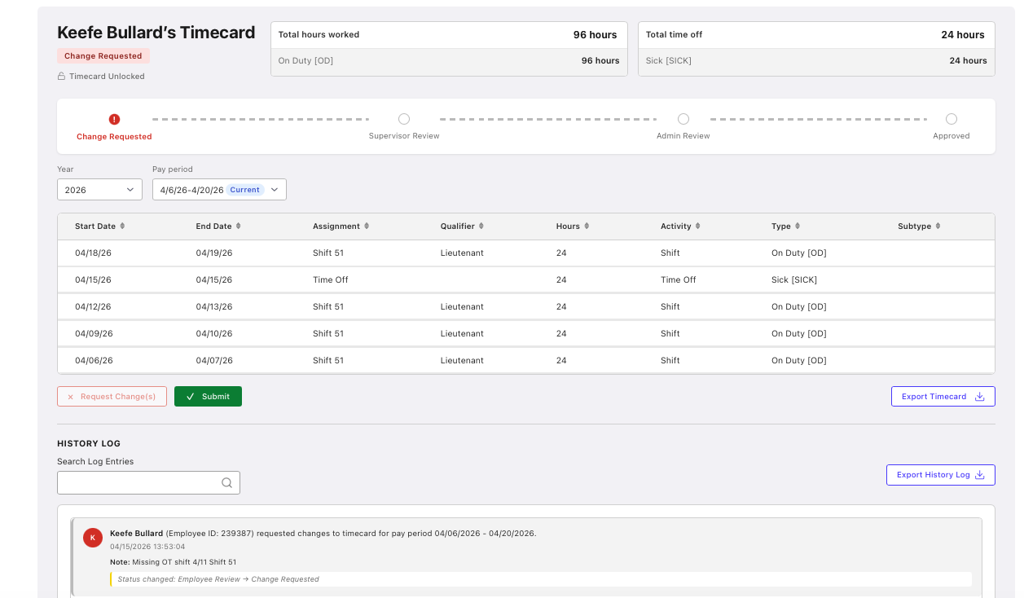Click the Time Off activity cell
Screen dimensions: 1024x598
[x=678, y=279]
